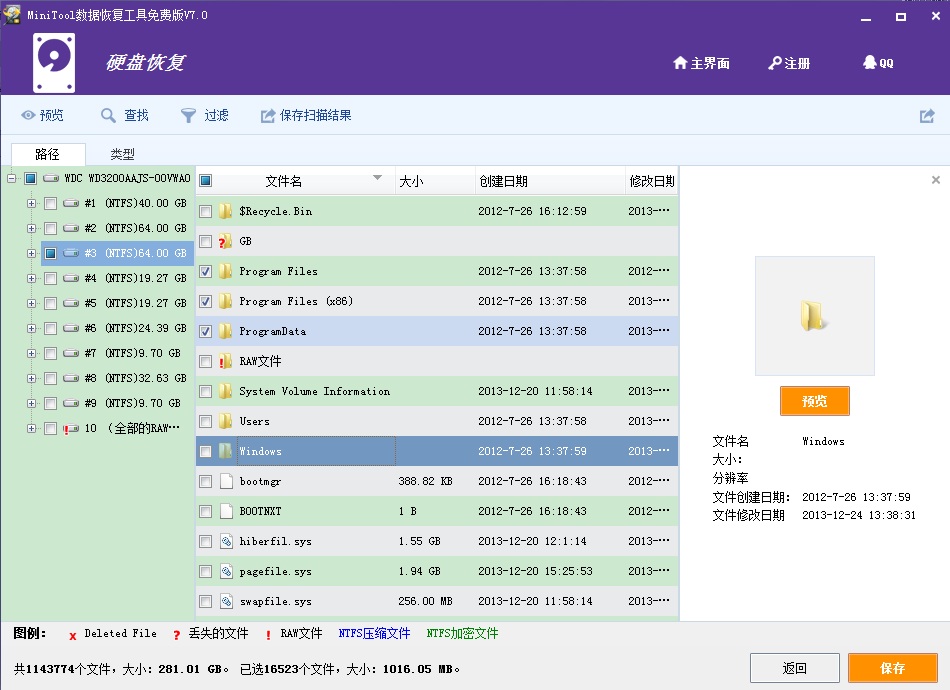The image size is (950, 690).
Task: Uncheck the Program Files (x86) checkbox
Action: coord(206,302)
